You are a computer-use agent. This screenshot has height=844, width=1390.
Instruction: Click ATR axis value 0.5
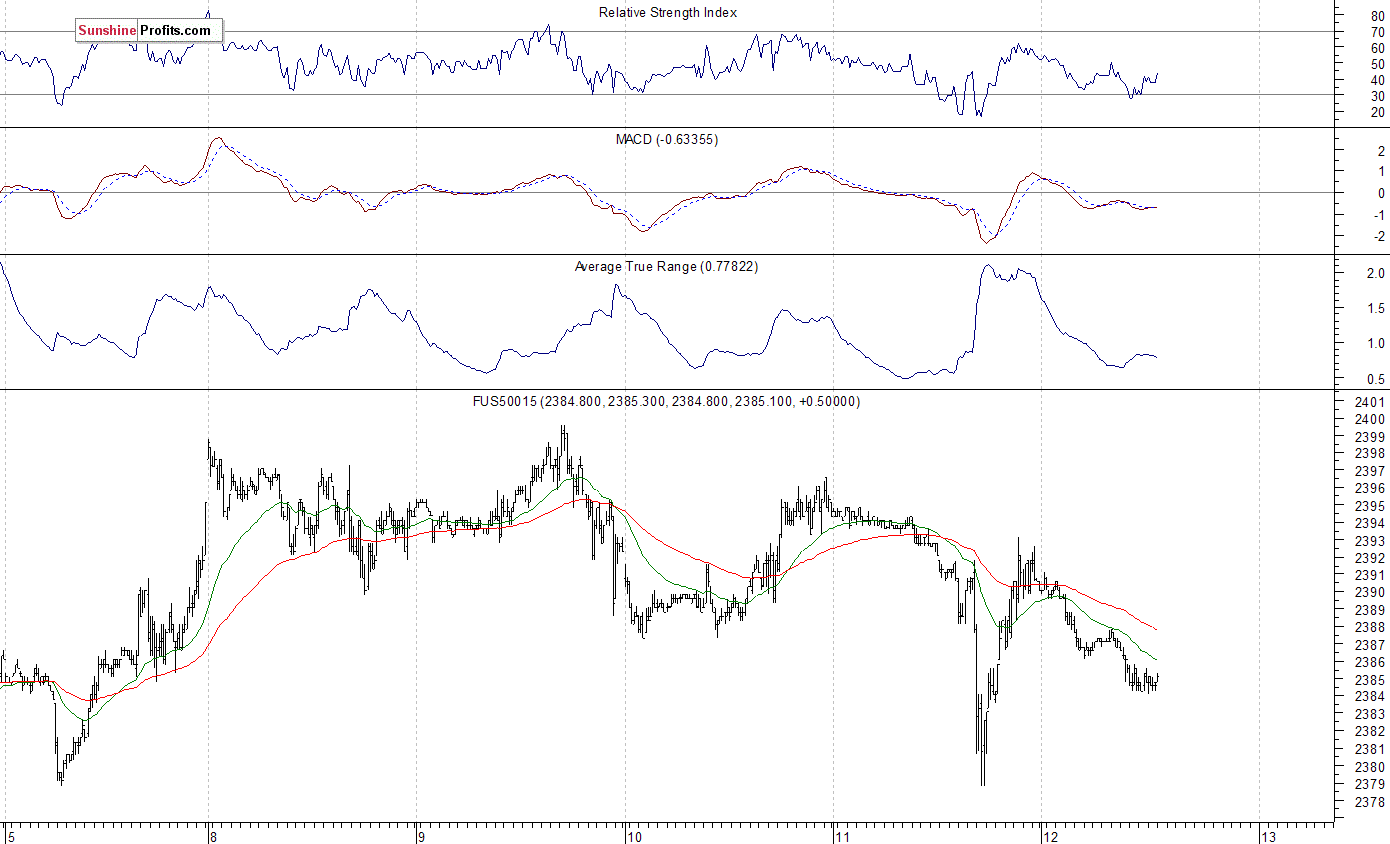pyautogui.click(x=1375, y=379)
